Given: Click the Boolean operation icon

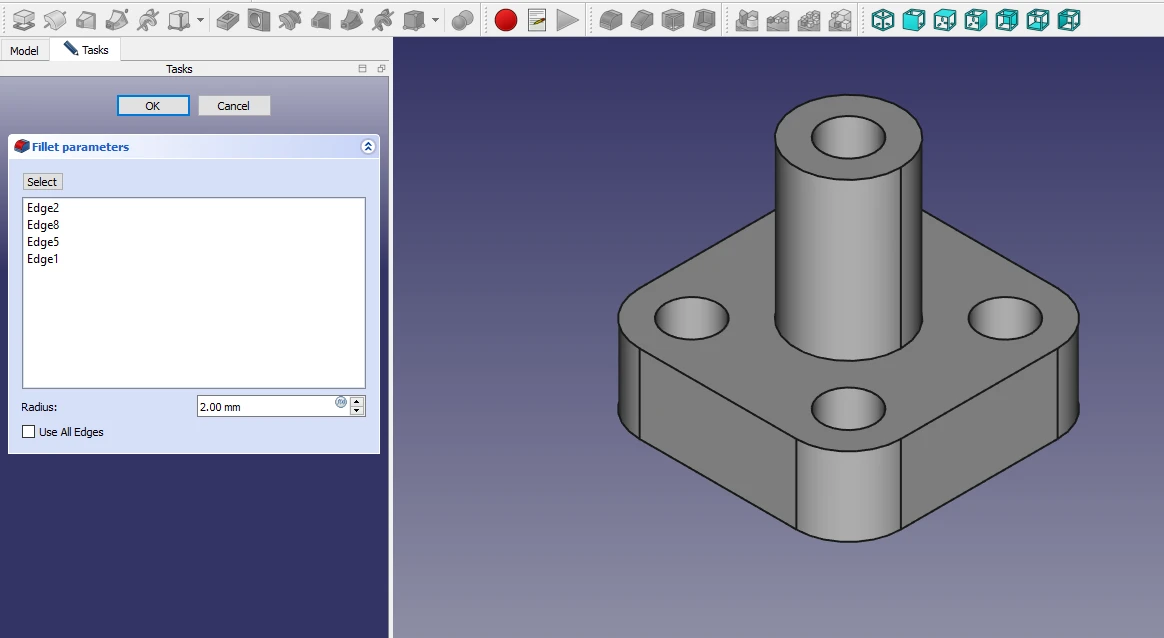Looking at the screenshot, I should click(462, 19).
